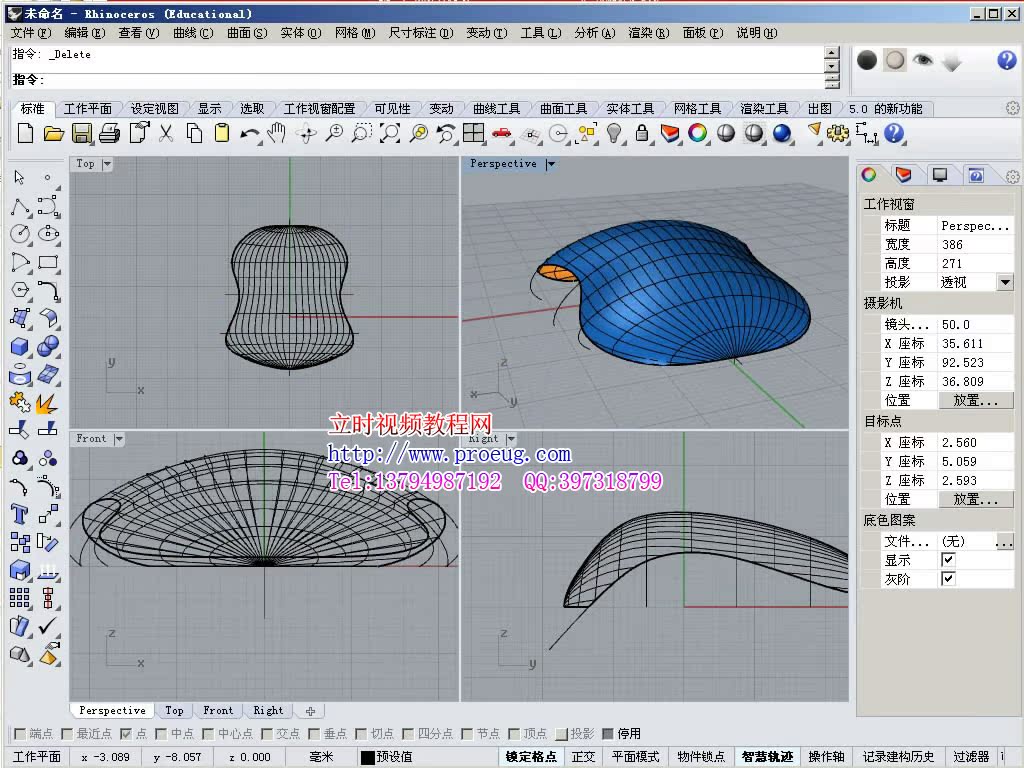Screen dimensions: 1024x768
Task: Copy selection with the Copy icon
Action: point(194,134)
